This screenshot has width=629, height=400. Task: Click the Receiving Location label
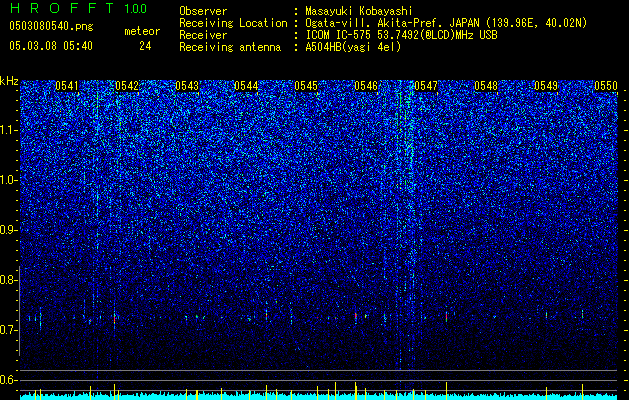(233, 24)
